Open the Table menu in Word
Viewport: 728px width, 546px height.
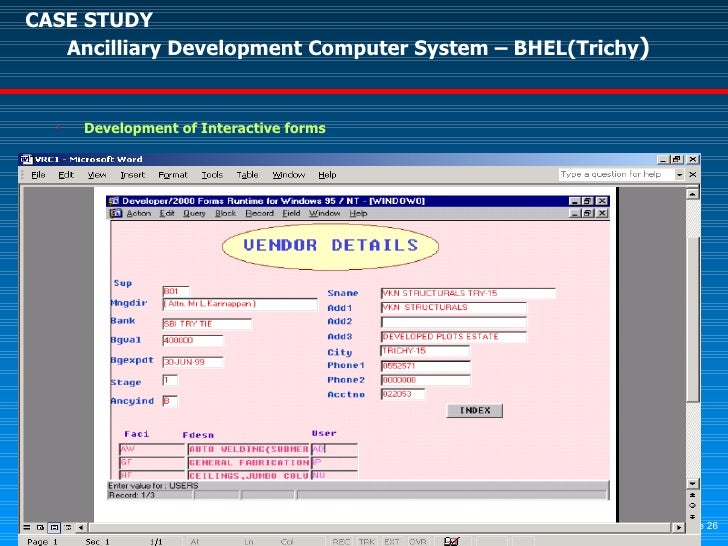click(x=247, y=175)
